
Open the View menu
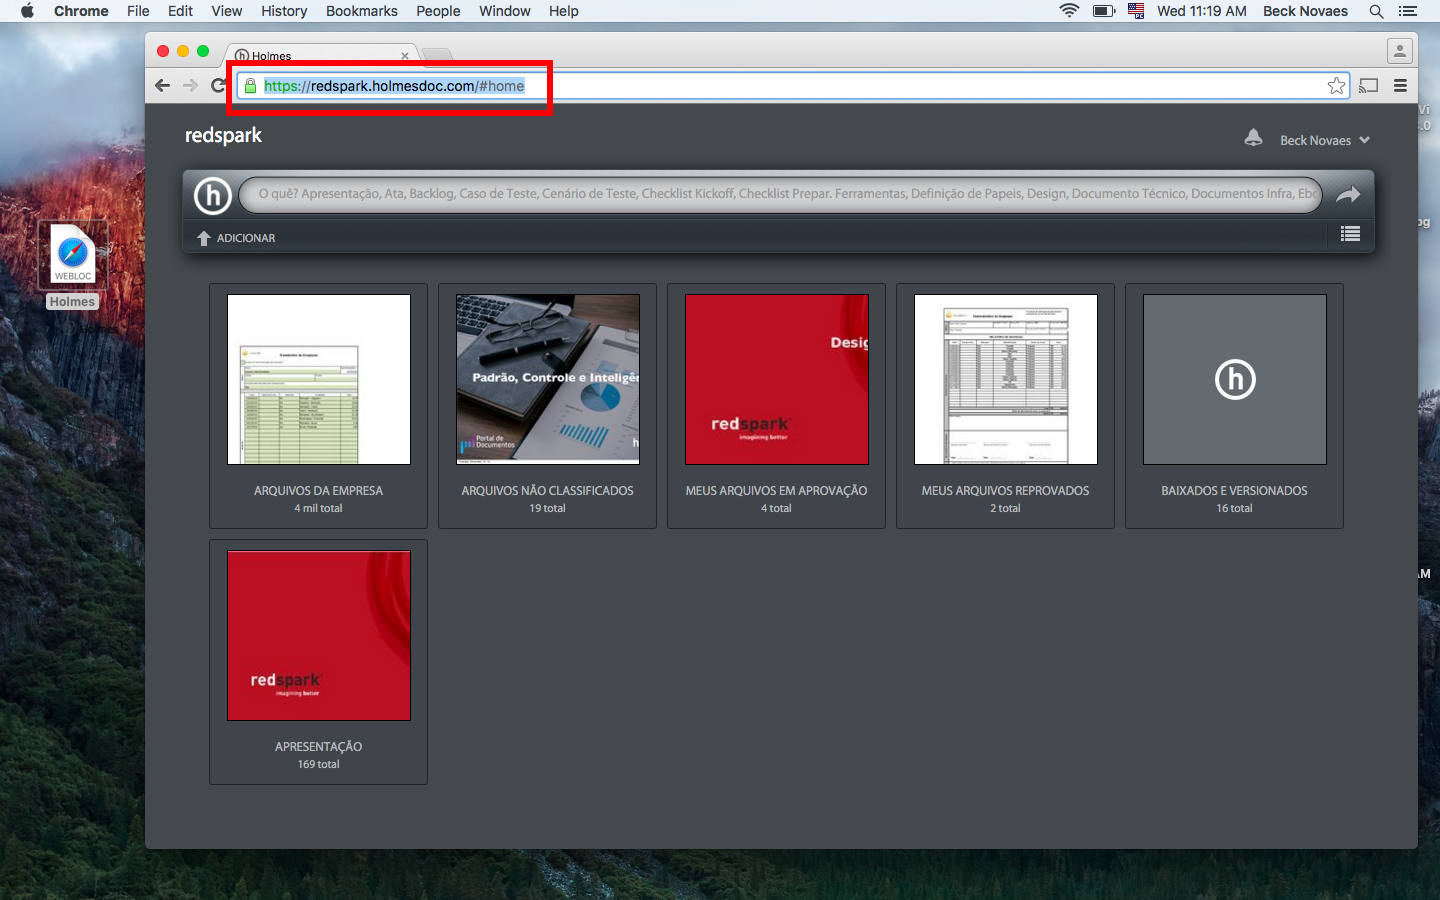pos(227,11)
